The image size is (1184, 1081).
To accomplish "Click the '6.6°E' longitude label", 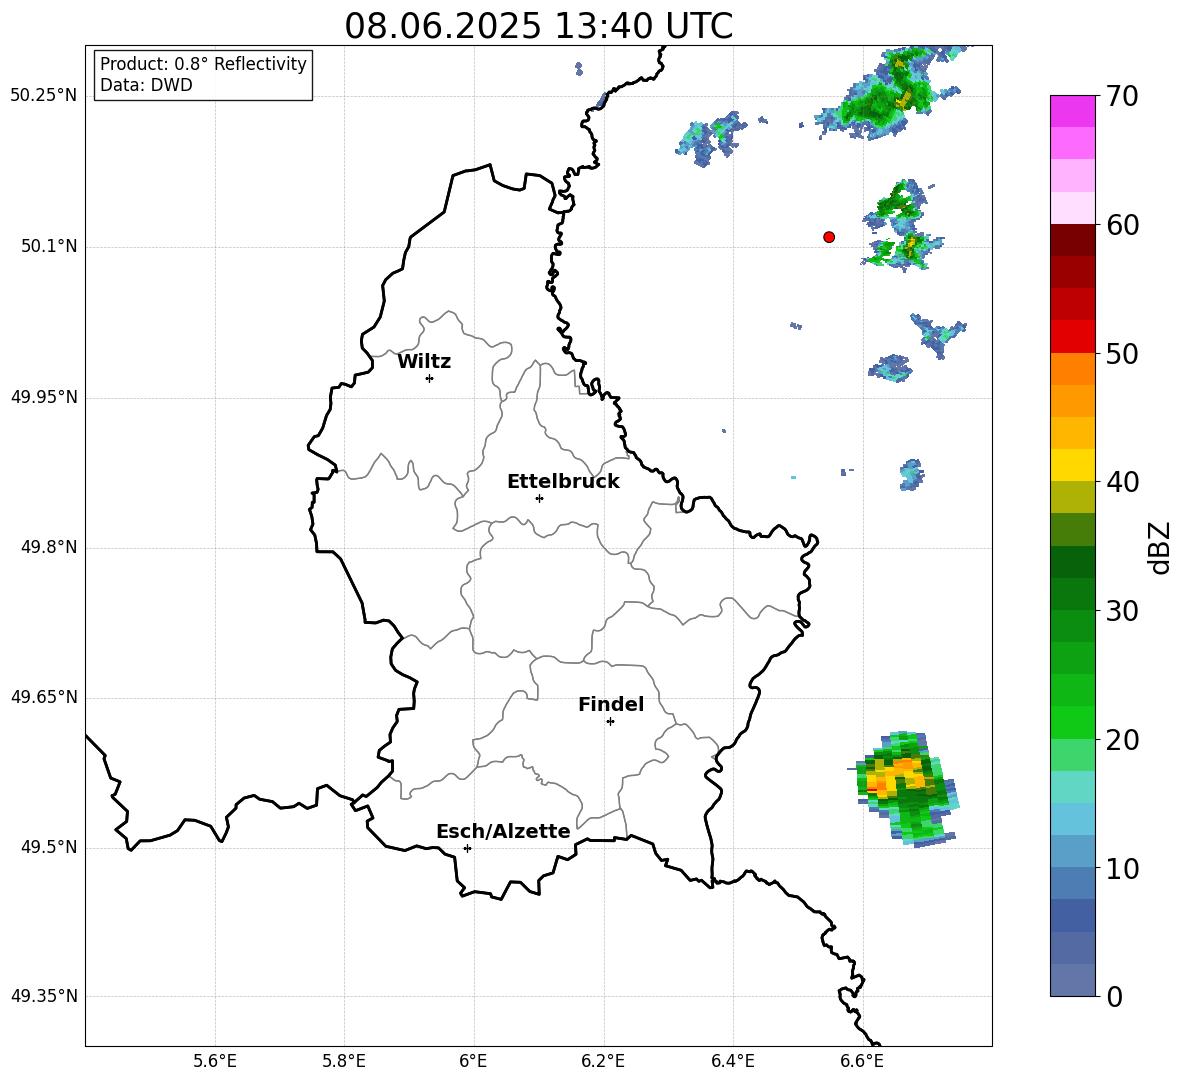I will click(x=862, y=1061).
